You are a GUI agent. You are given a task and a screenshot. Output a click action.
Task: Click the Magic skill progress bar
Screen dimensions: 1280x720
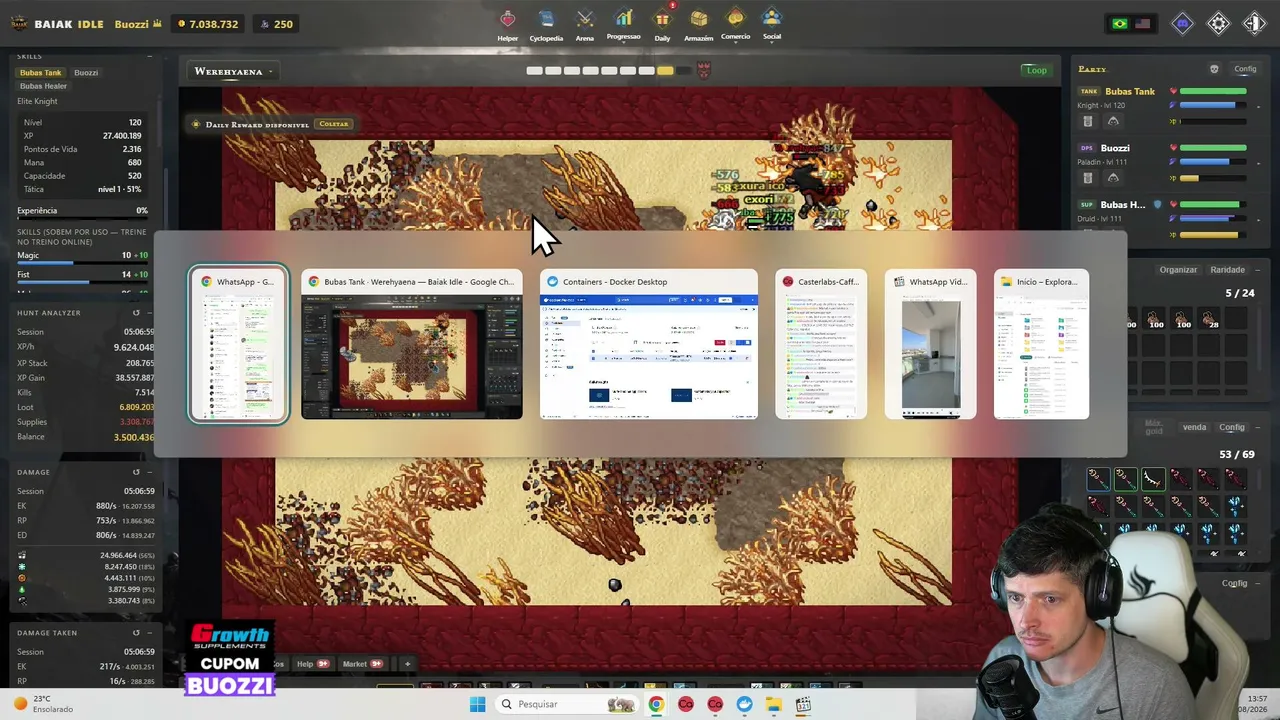pyautogui.click(x=82, y=264)
